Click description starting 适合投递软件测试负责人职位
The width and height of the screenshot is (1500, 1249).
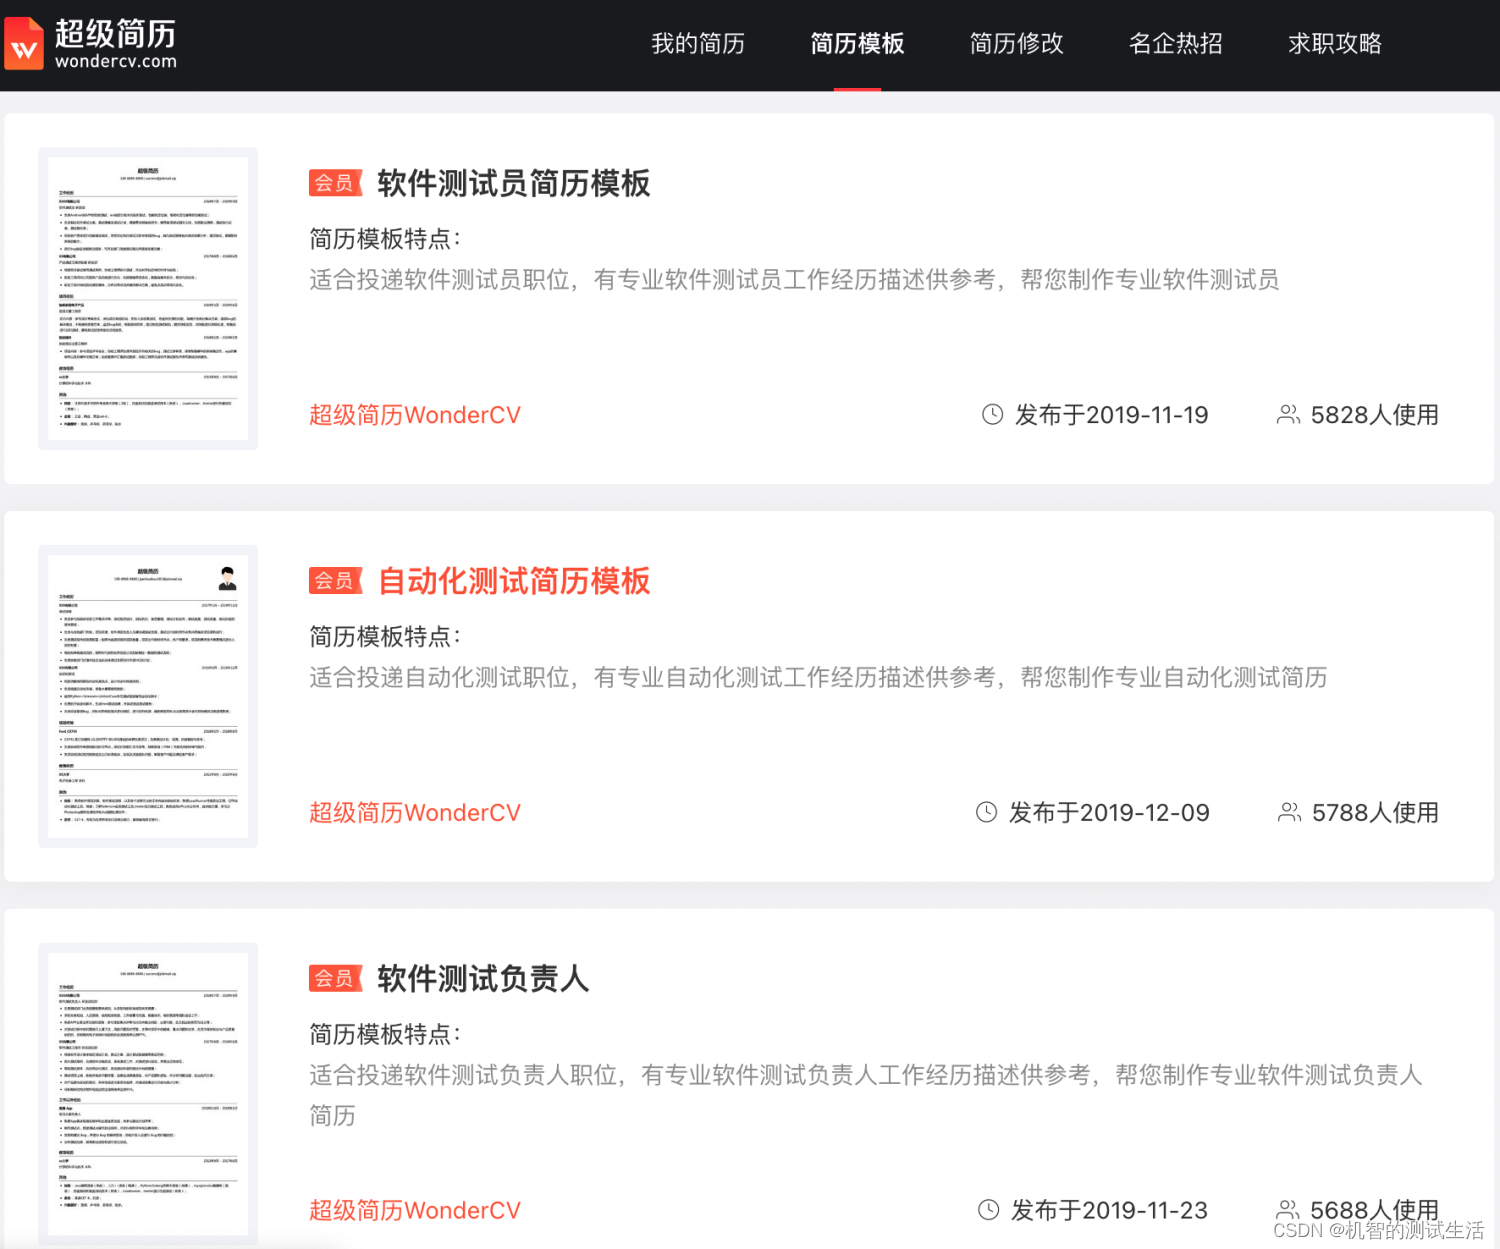pyautogui.click(x=866, y=1095)
